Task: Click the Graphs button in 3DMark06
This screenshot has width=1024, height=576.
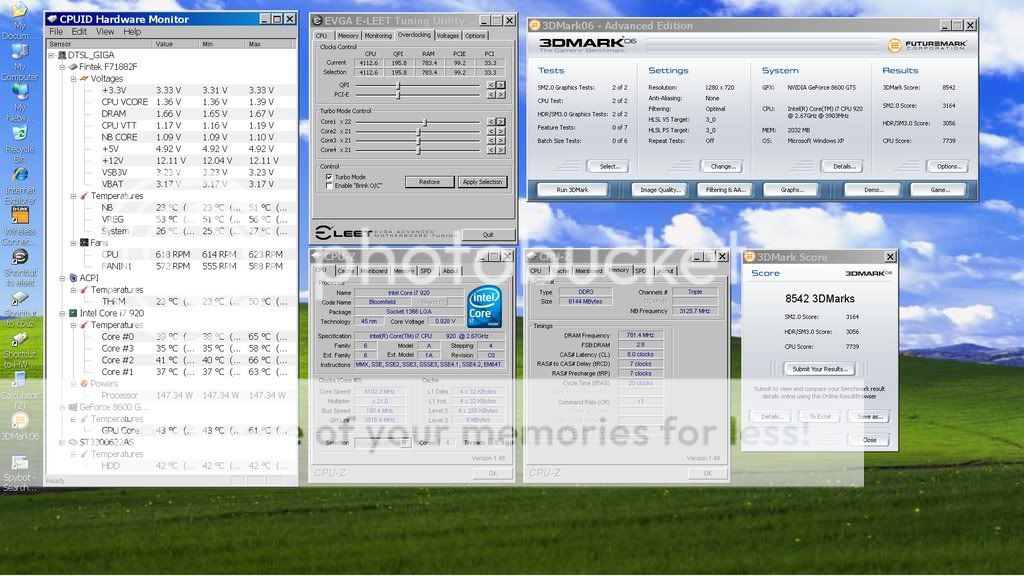Action: tap(792, 190)
